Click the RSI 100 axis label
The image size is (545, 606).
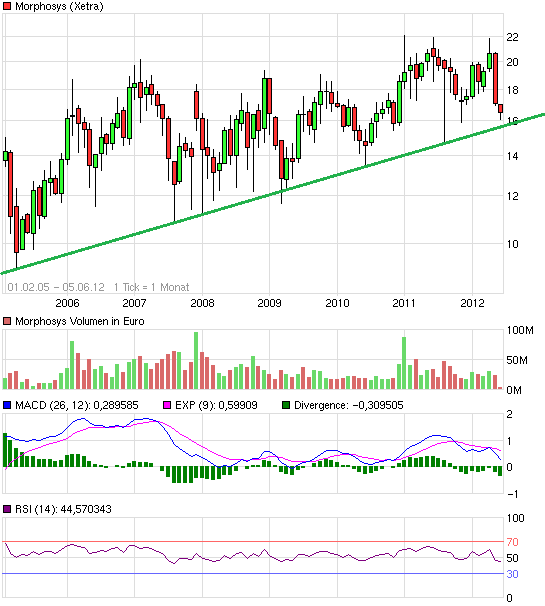click(515, 518)
